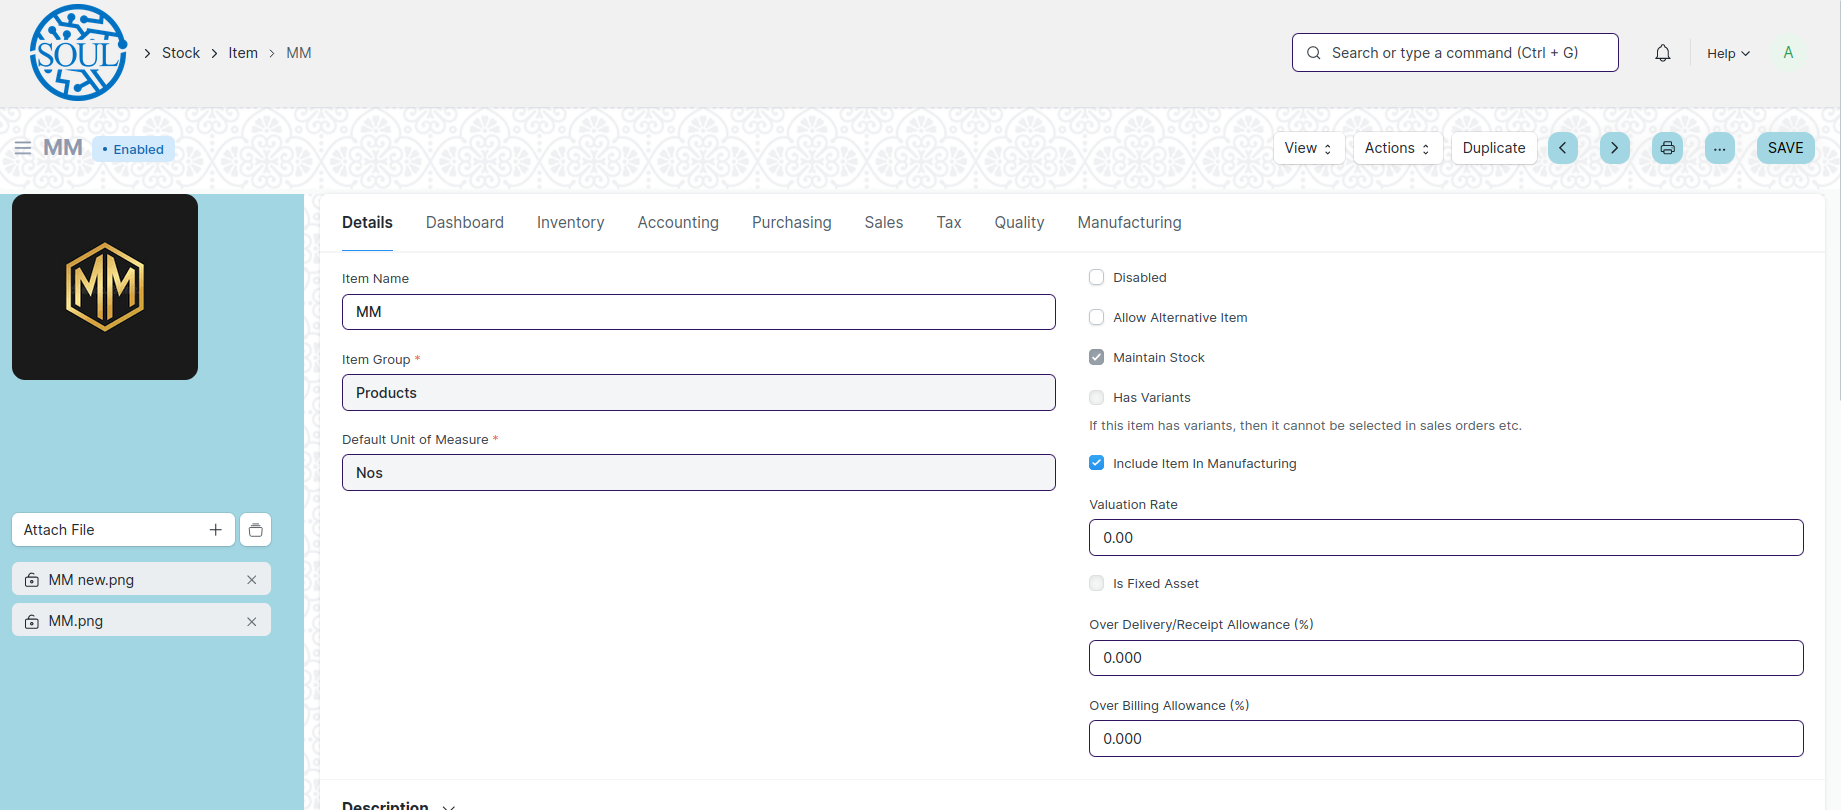Go to next document arrow
This screenshot has width=1841, height=810.
click(x=1615, y=148)
